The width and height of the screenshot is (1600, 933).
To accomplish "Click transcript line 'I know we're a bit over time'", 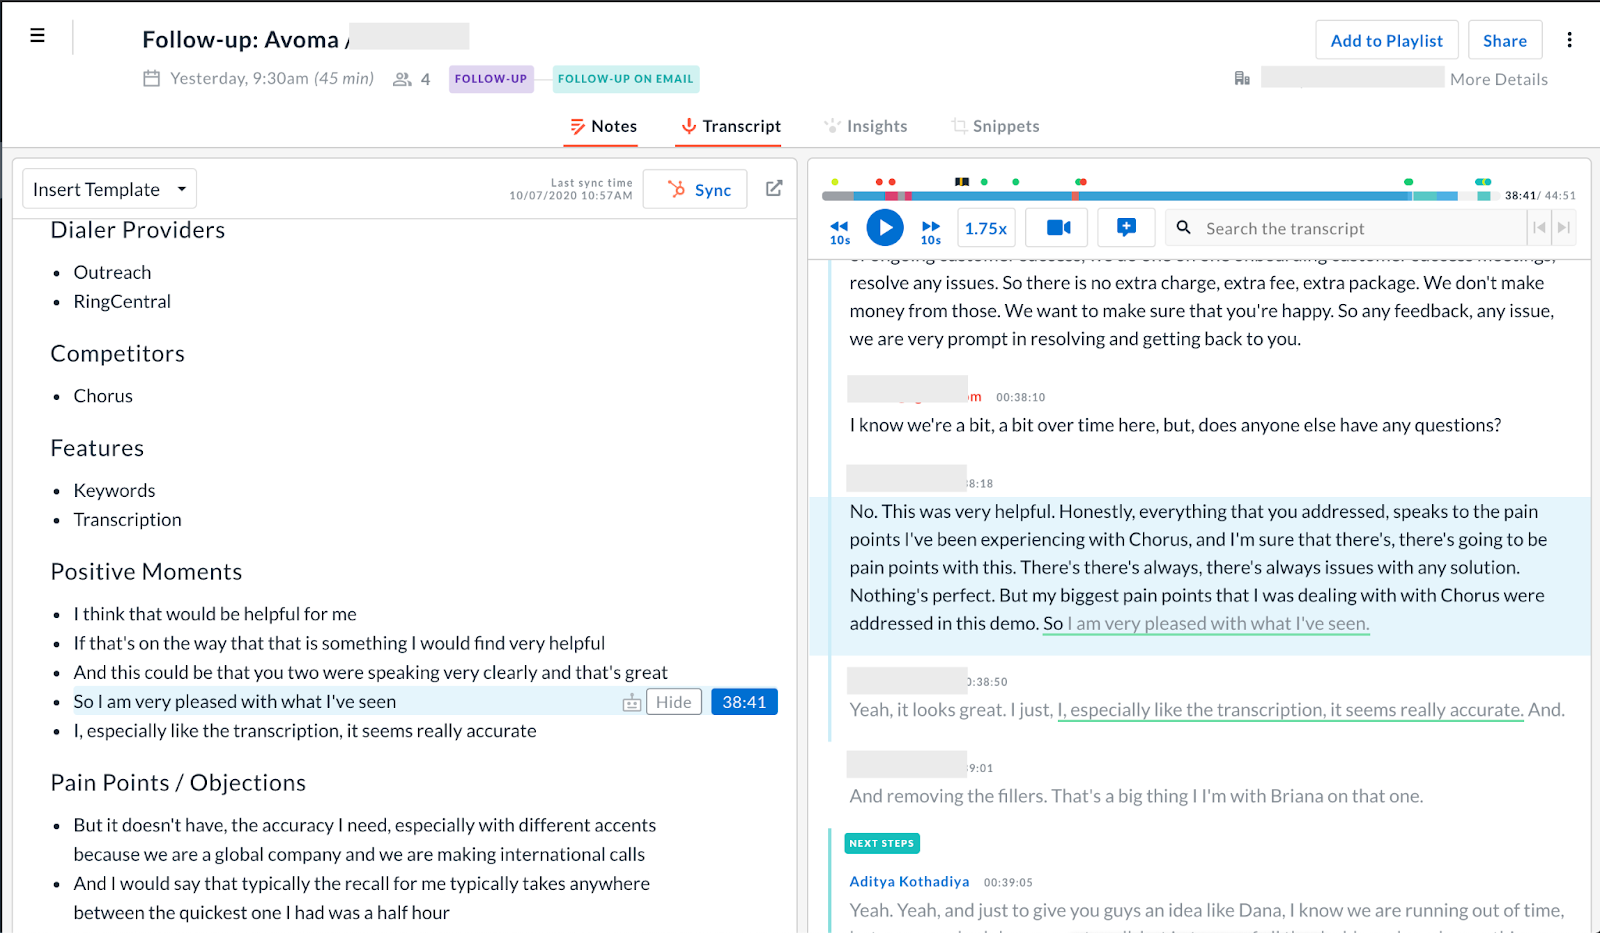I will click(x=1175, y=425).
